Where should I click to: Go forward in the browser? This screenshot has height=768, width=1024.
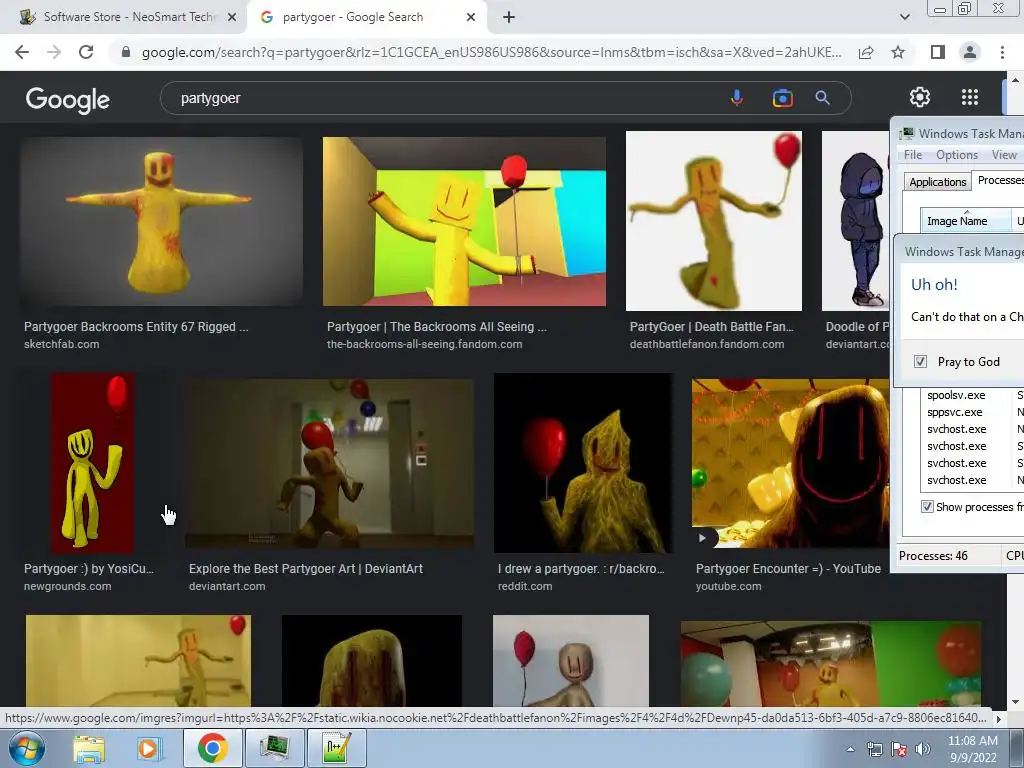pyautogui.click(x=54, y=52)
